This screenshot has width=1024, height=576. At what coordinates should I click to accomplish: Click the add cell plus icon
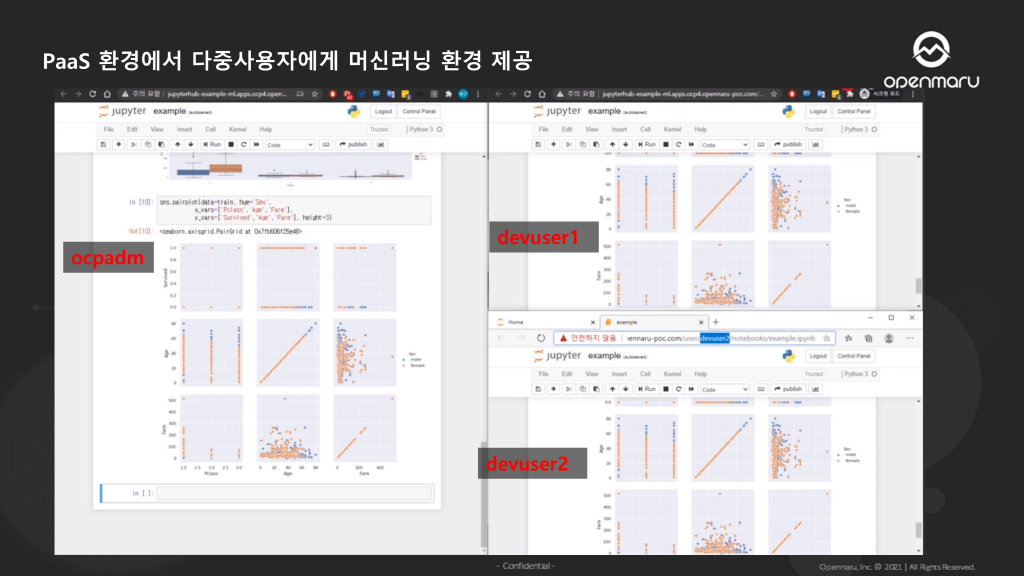pyautogui.click(x=119, y=142)
